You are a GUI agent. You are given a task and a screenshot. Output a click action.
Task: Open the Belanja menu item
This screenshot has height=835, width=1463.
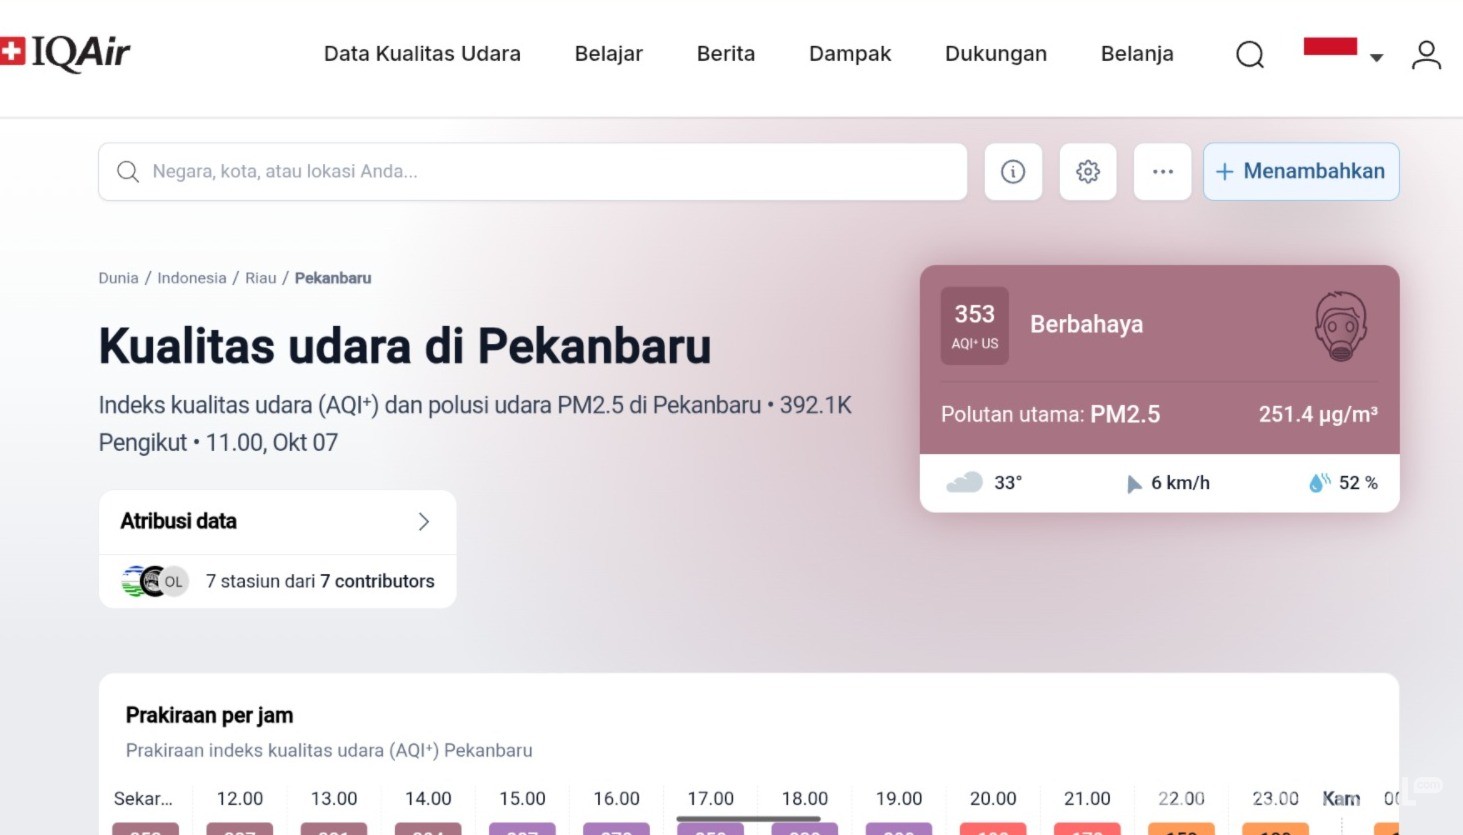[1137, 54]
